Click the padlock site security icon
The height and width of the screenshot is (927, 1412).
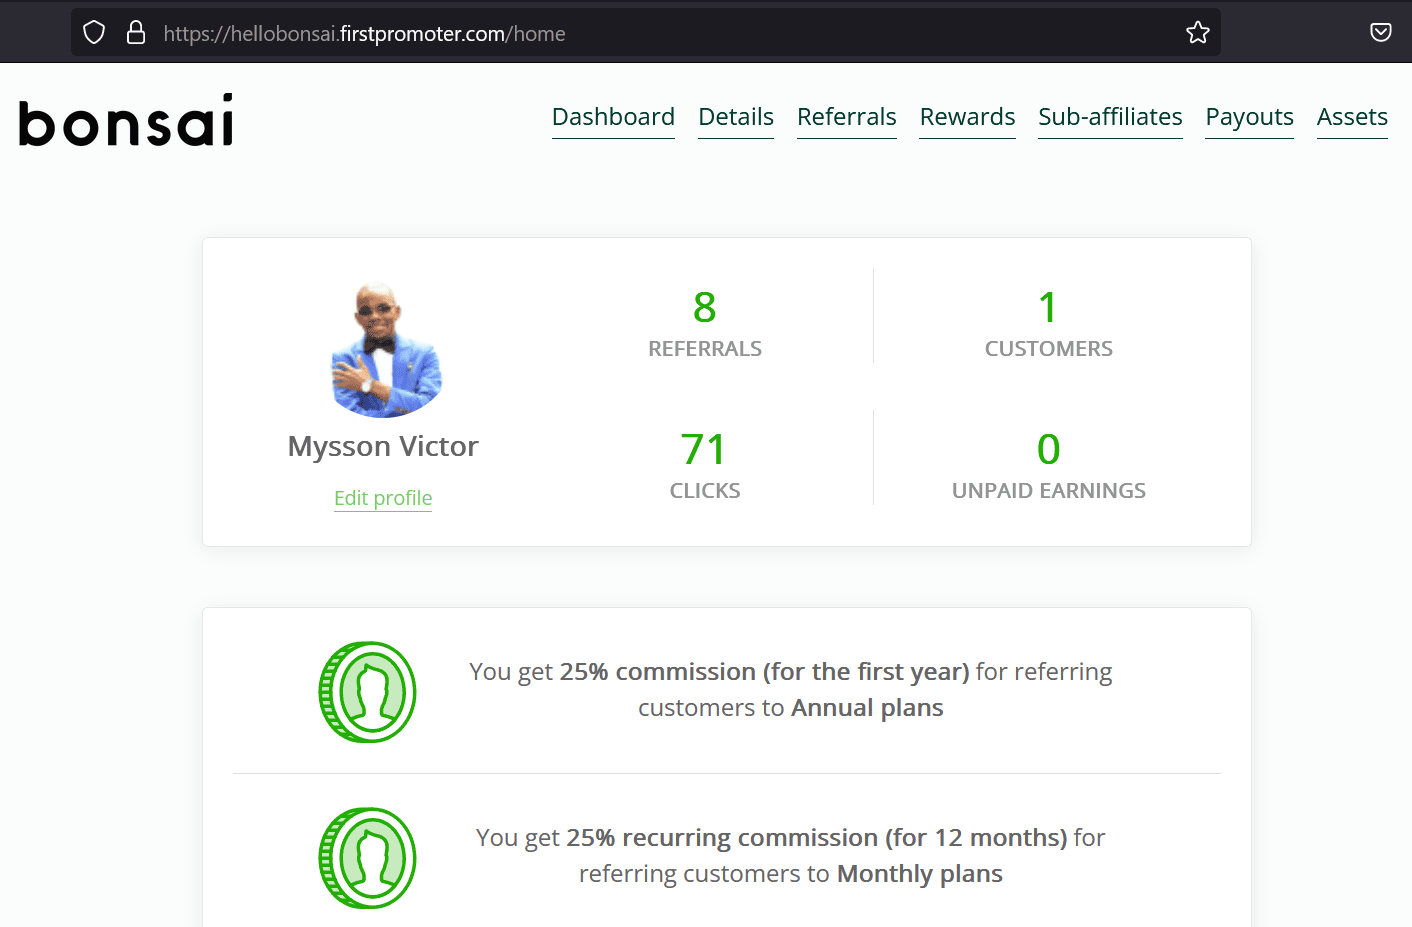pos(136,33)
